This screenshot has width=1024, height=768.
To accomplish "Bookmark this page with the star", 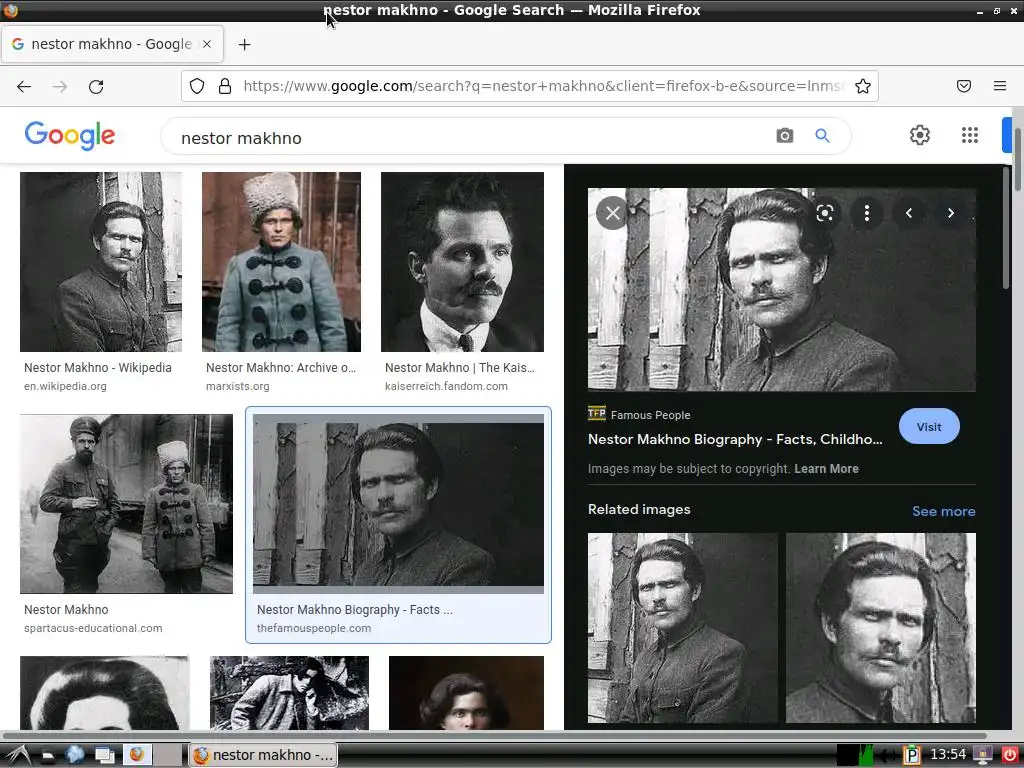I will (863, 86).
